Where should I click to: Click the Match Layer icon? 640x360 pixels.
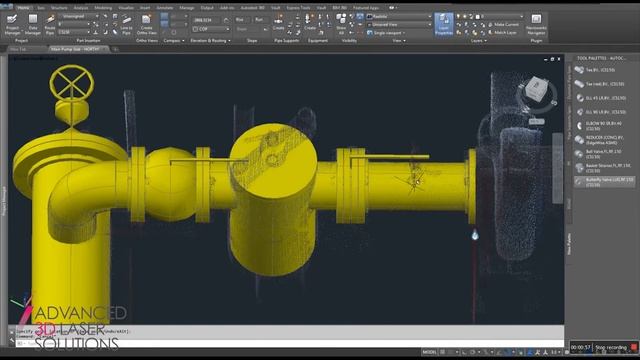[x=491, y=32]
